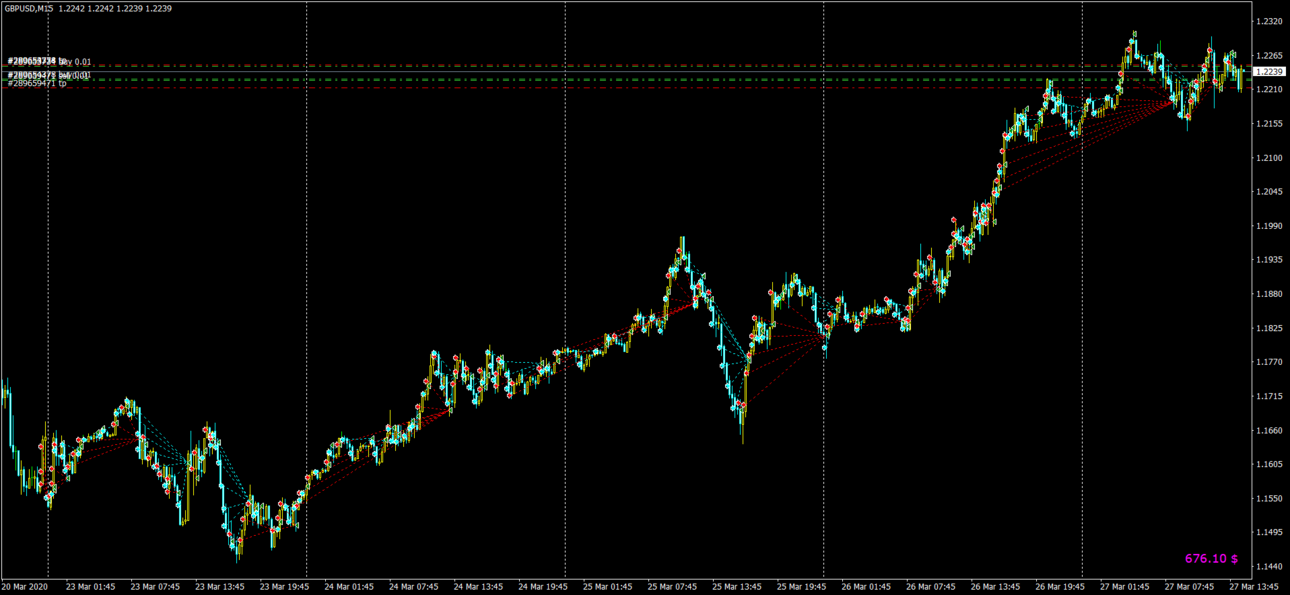Click the 1.1770 price scale label
This screenshot has height=595, width=1290.
click(x=1269, y=362)
